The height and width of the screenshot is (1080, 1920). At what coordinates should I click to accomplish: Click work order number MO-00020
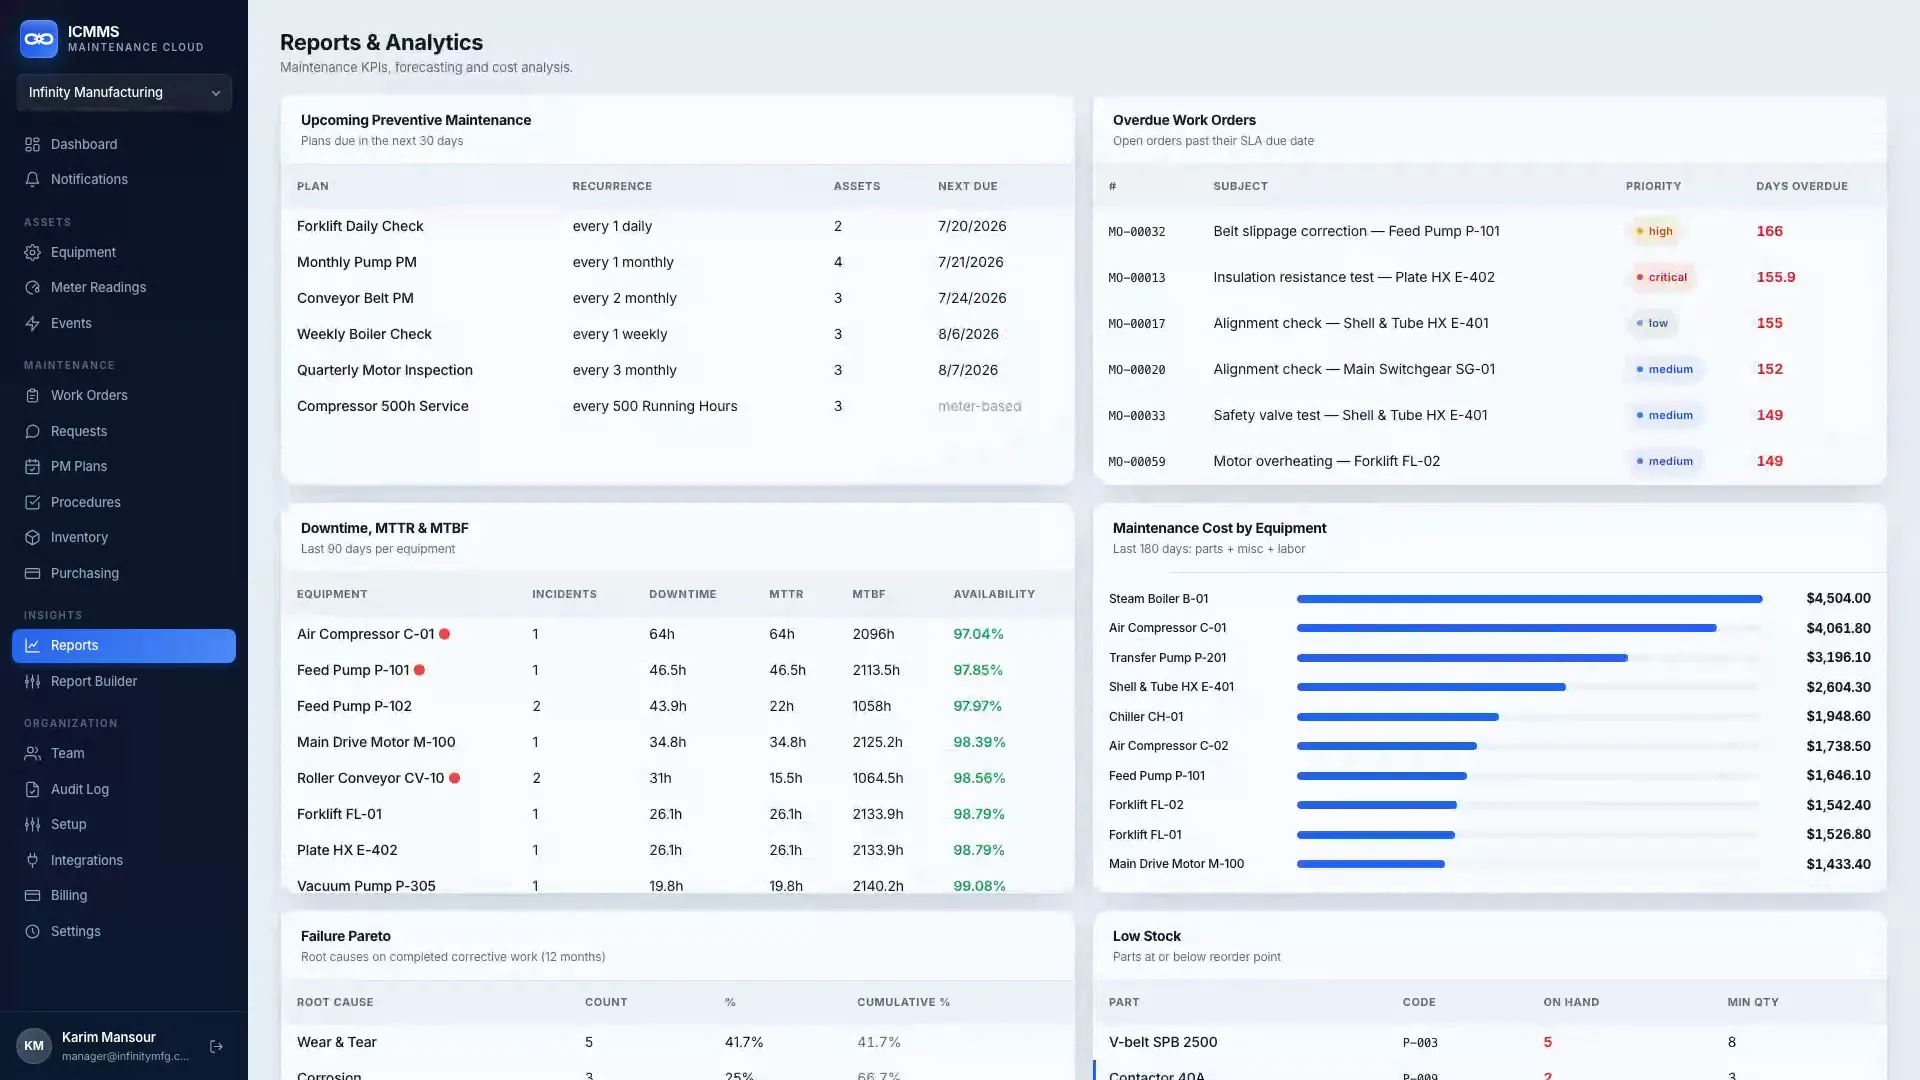coord(1137,370)
